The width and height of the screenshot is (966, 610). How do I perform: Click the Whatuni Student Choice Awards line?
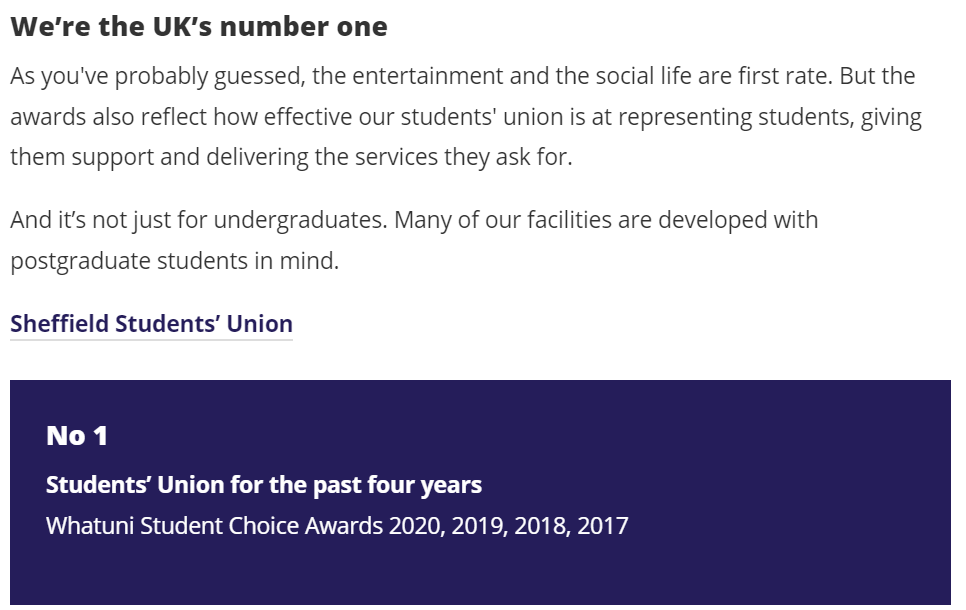coord(337,526)
